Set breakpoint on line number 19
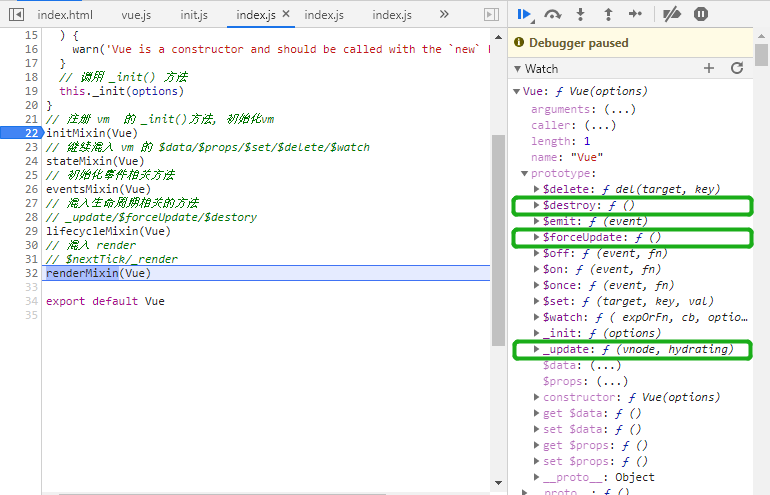Screen dimensions: 770x495 pos(31,91)
